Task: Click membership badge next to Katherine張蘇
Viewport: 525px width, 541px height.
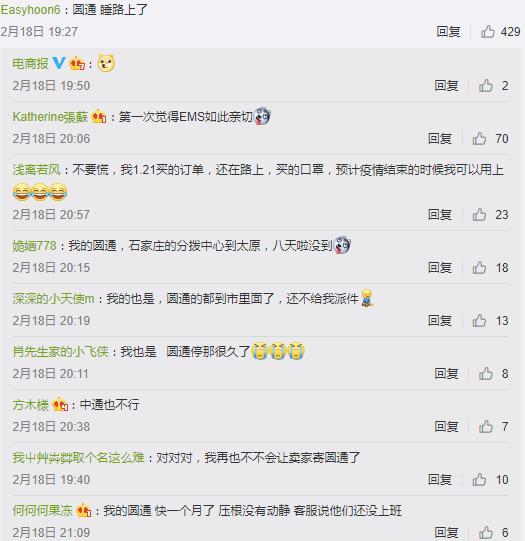Action: click(99, 117)
